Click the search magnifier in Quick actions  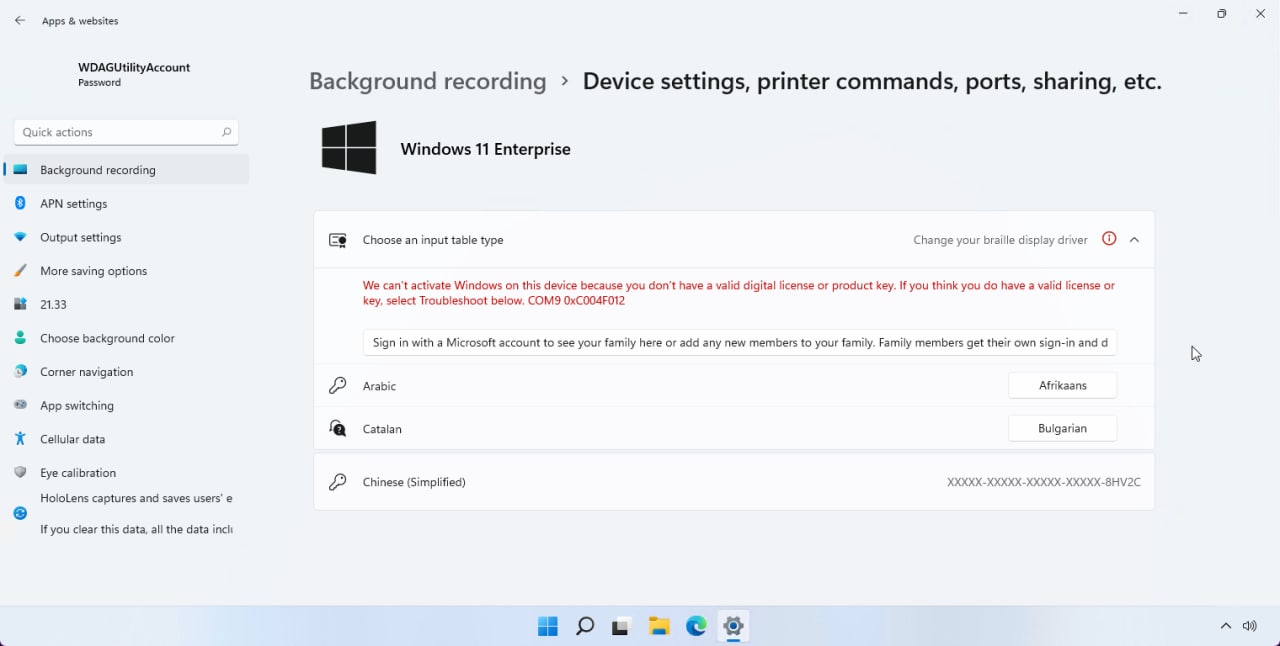226,132
